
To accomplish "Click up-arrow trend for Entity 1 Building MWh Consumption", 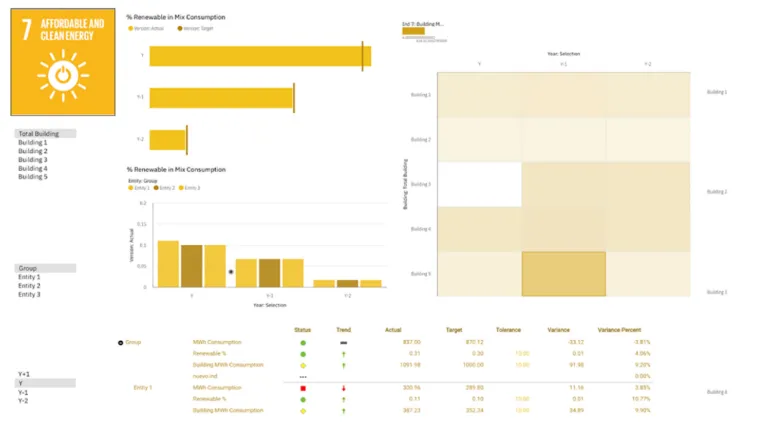I will click(x=344, y=411).
